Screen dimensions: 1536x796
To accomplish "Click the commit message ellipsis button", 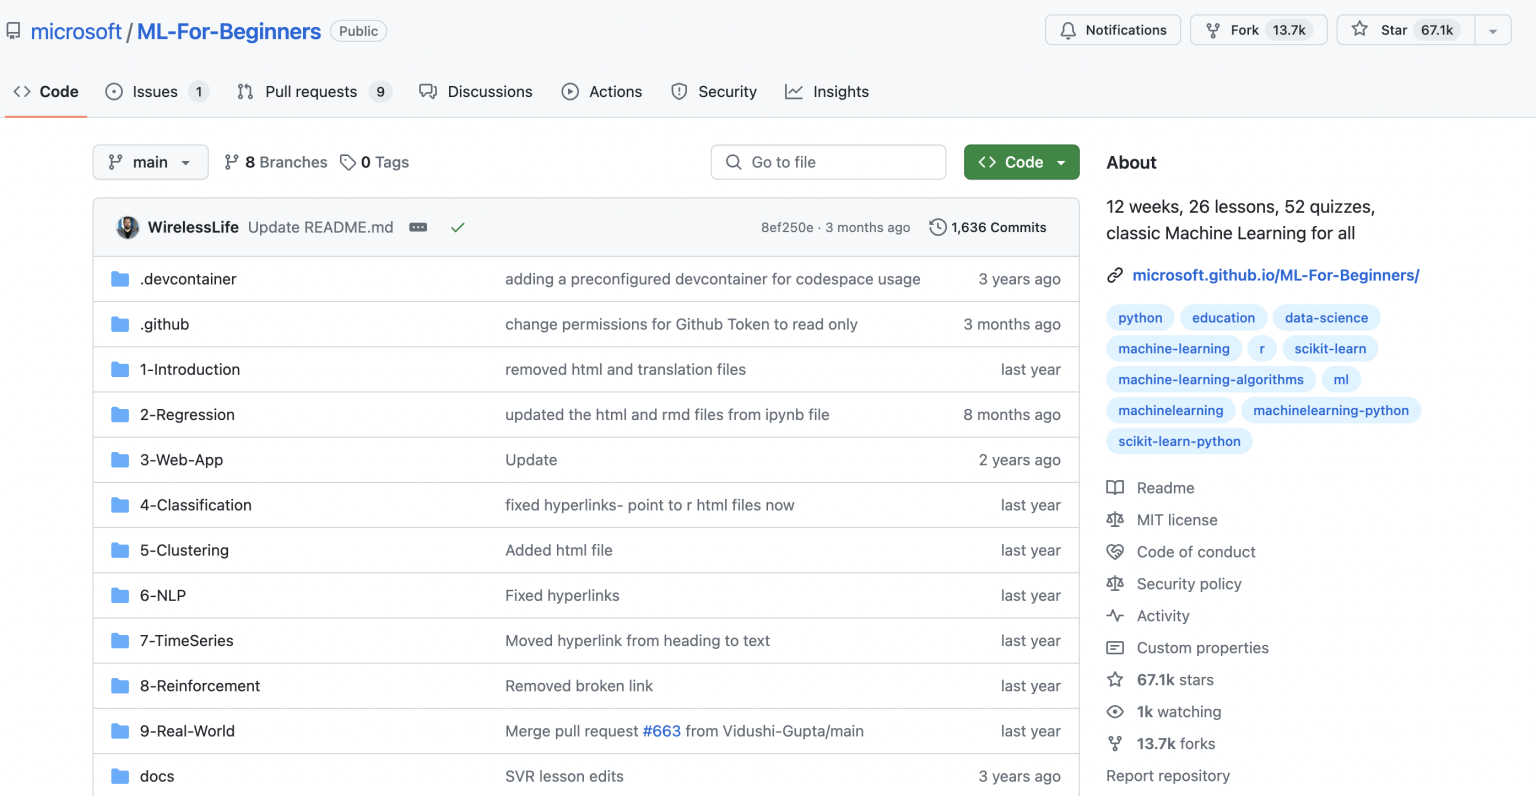I will [418, 227].
